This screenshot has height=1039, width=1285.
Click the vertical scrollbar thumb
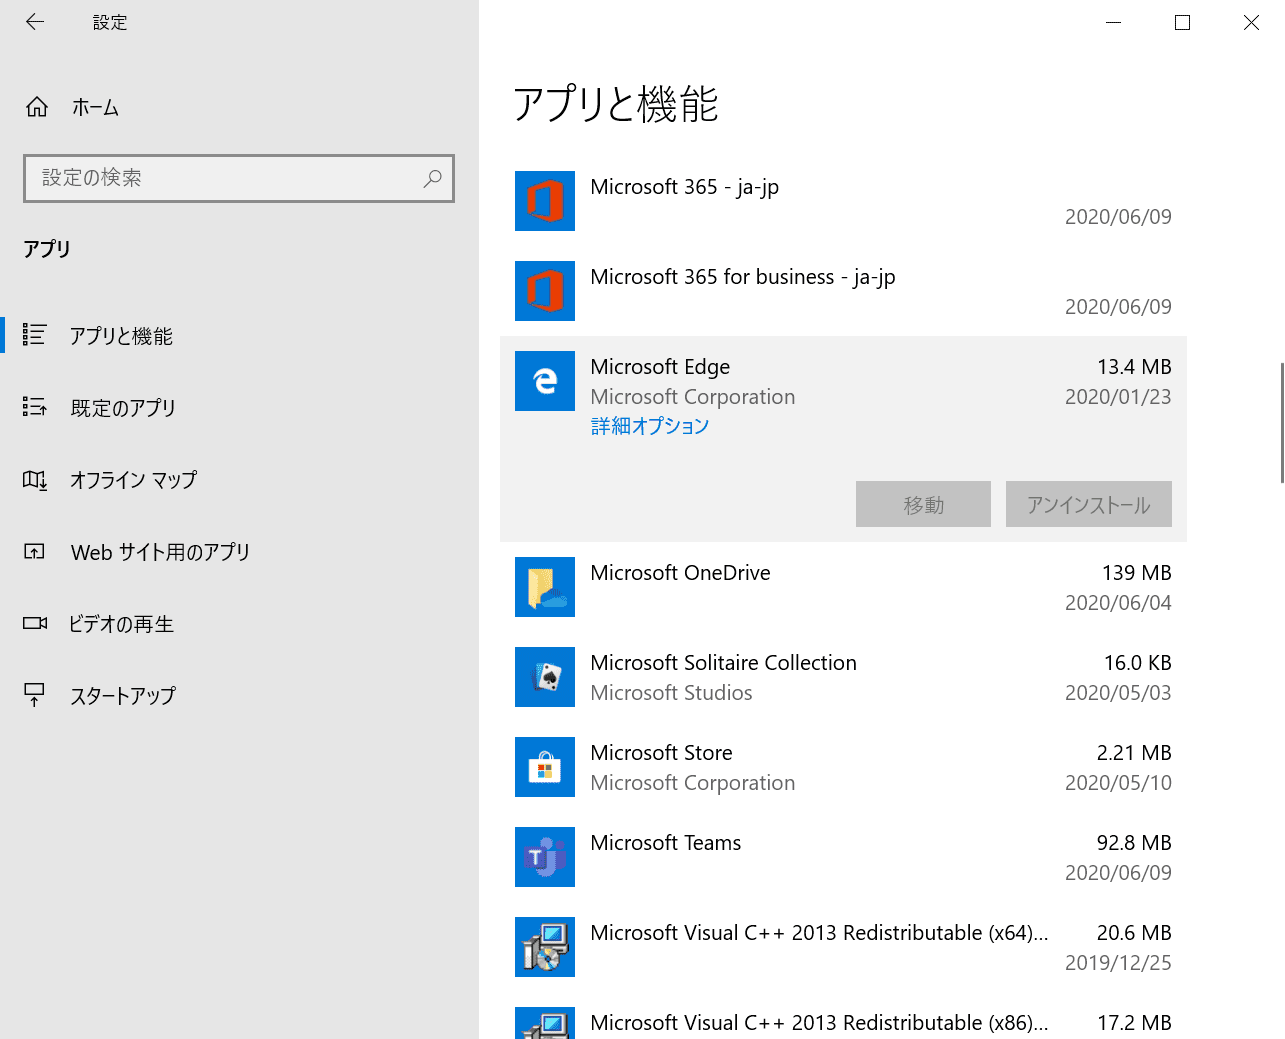(x=1282, y=423)
